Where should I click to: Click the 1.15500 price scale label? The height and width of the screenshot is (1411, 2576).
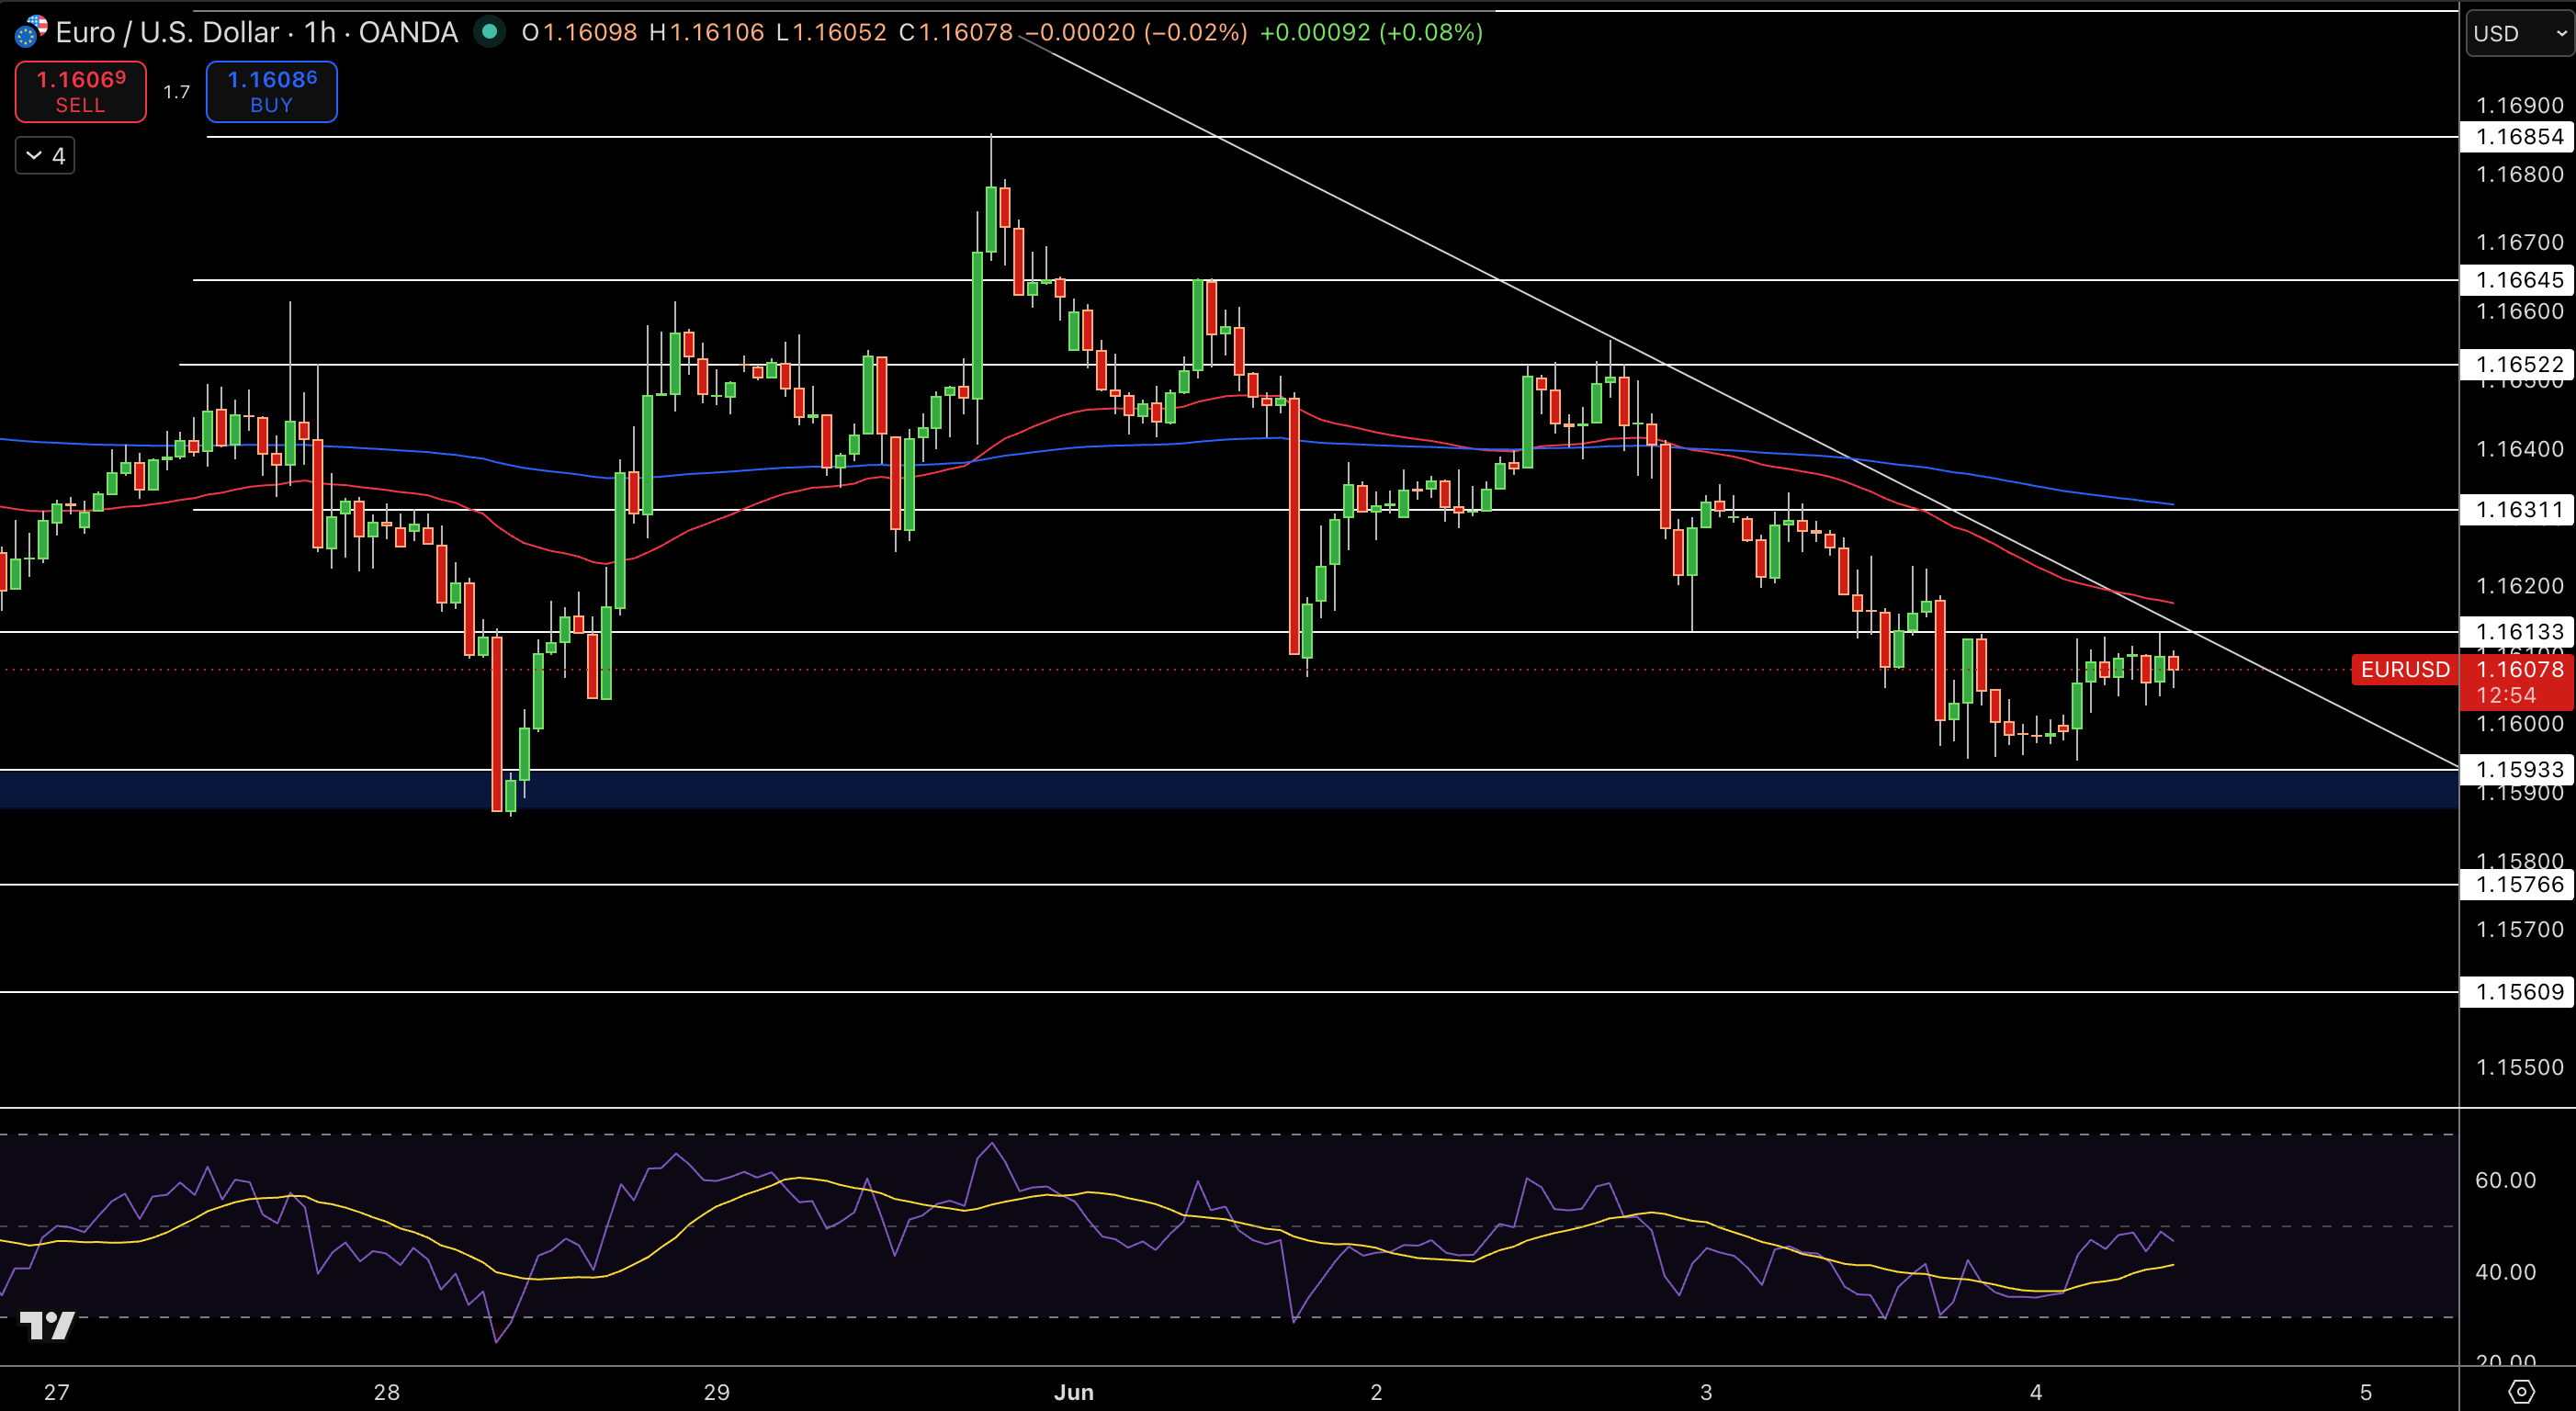click(x=2519, y=1068)
